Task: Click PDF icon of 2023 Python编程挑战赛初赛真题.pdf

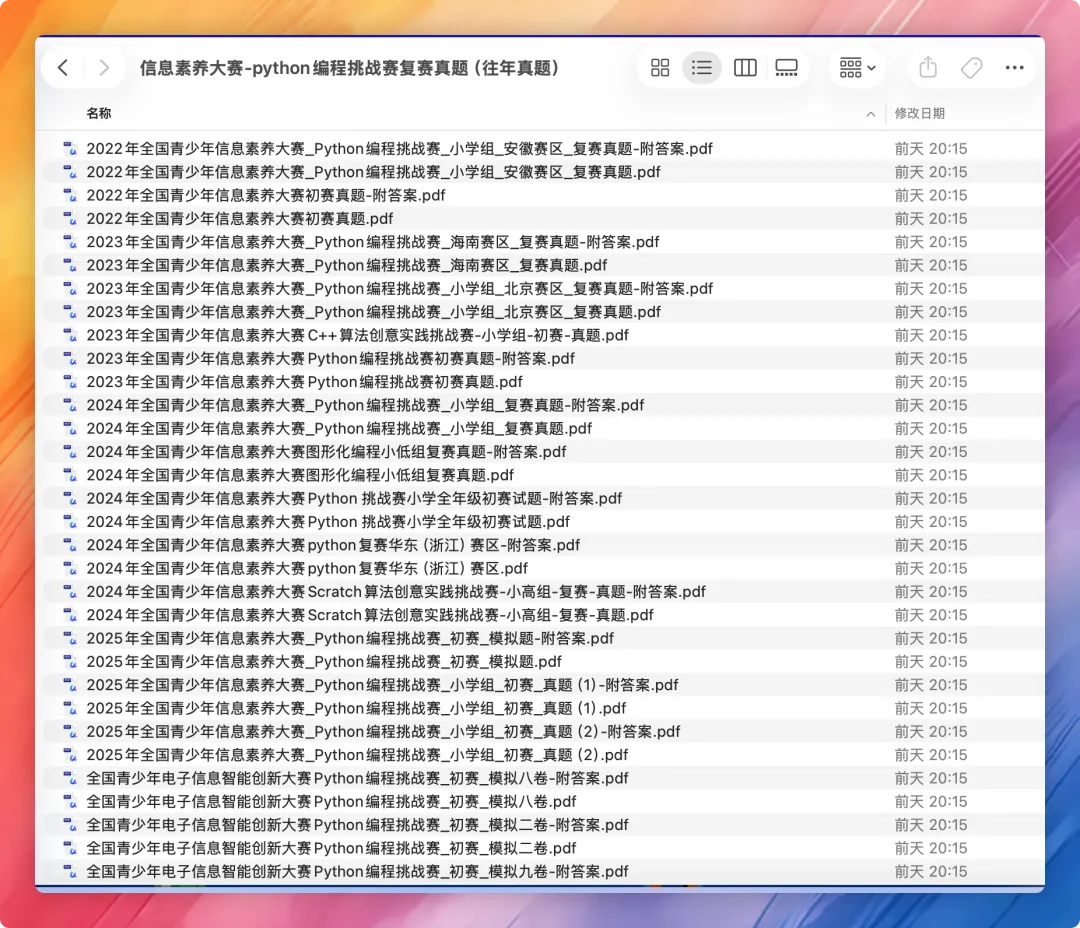Action: click(70, 382)
